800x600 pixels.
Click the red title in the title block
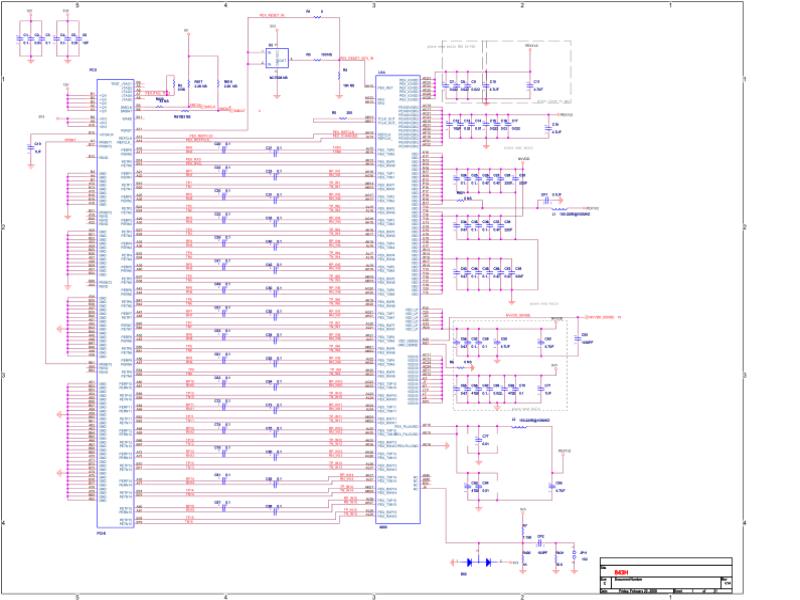click(621, 572)
